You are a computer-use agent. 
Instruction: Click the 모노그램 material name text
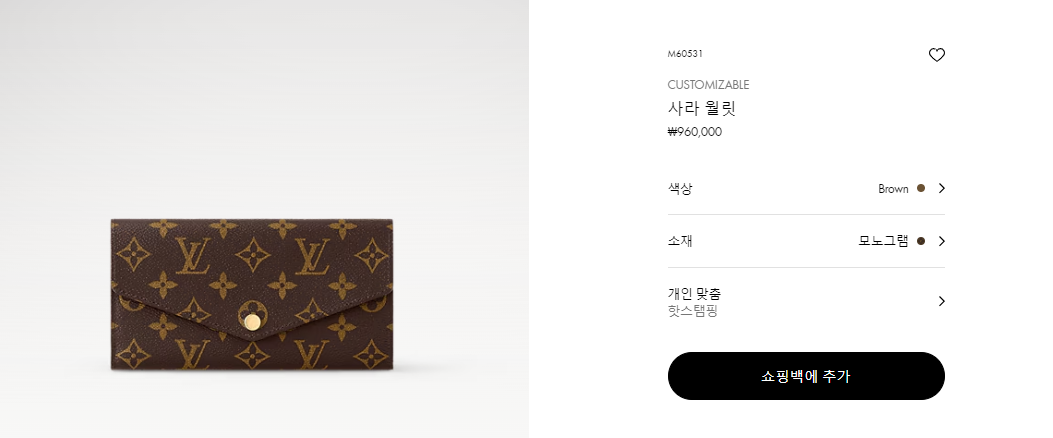pos(883,241)
